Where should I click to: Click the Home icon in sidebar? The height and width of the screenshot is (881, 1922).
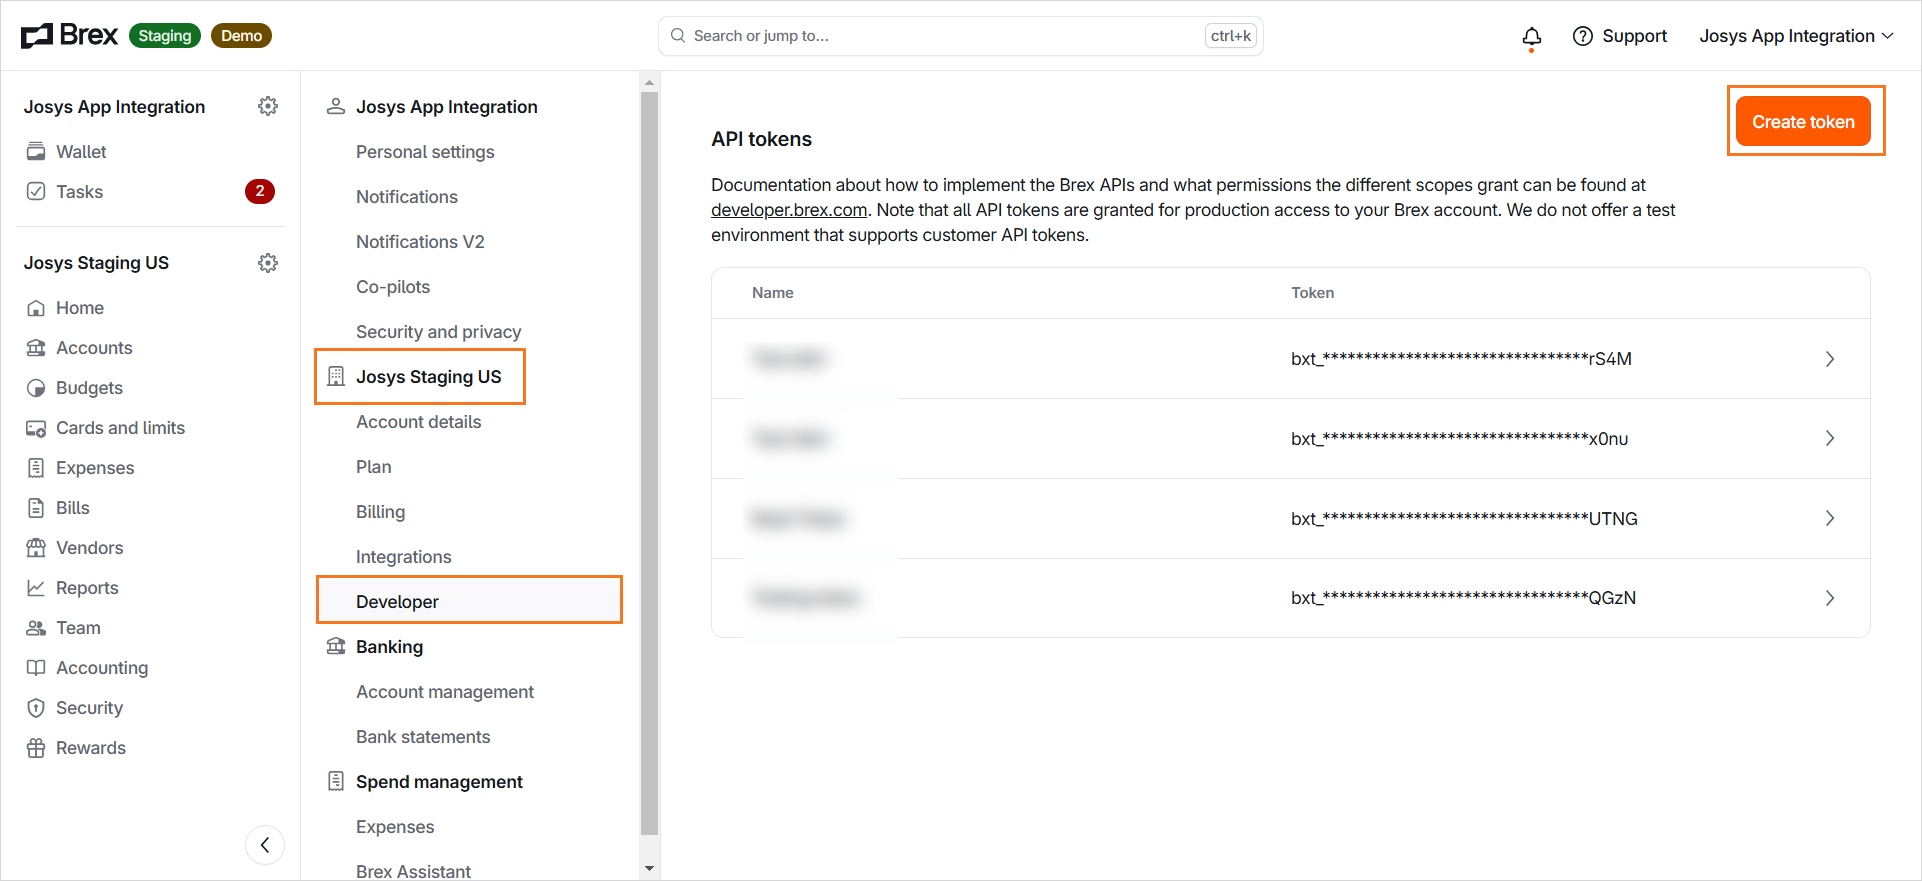coord(36,308)
